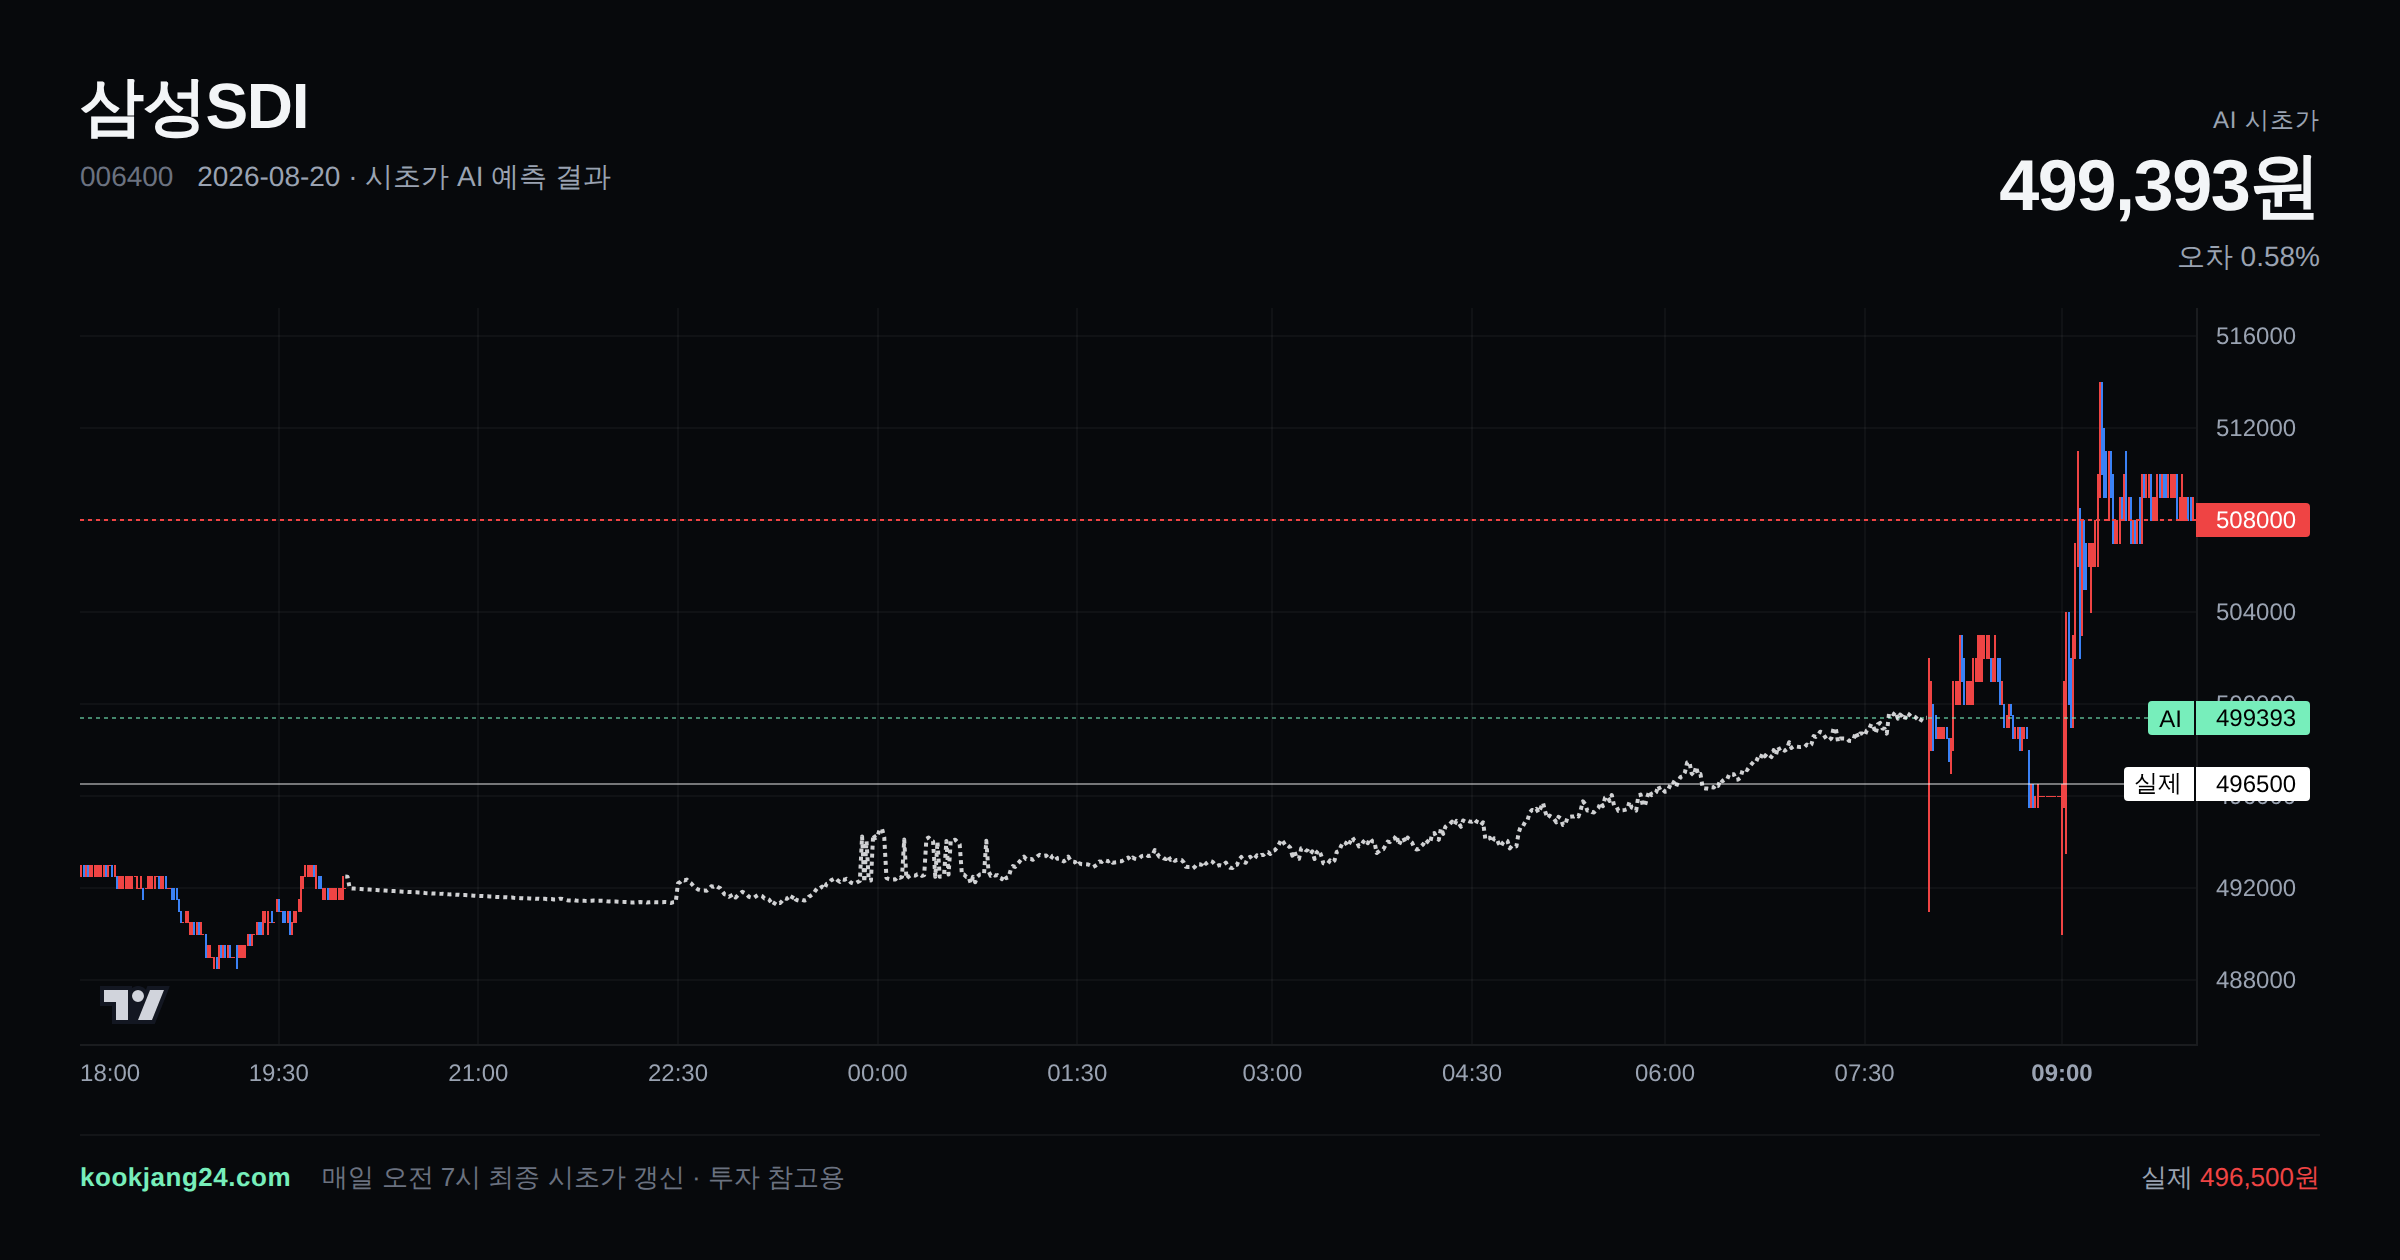Click the green AI 499393 price label
The height and width of the screenshot is (1260, 2400).
pos(2229,718)
